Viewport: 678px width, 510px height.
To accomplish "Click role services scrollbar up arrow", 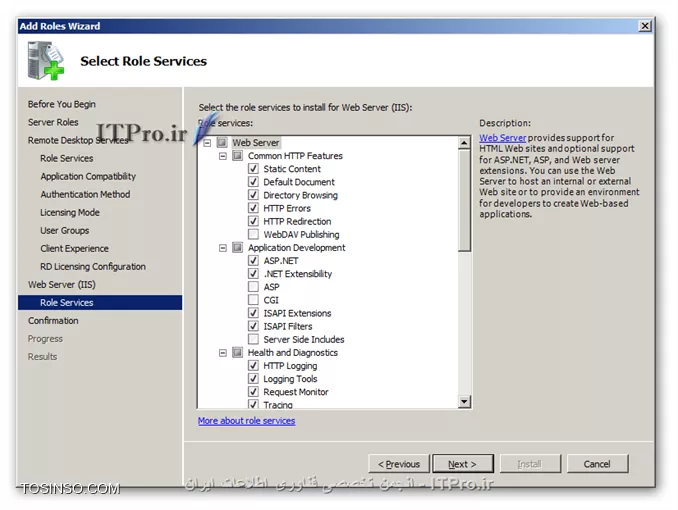I will coord(464,143).
